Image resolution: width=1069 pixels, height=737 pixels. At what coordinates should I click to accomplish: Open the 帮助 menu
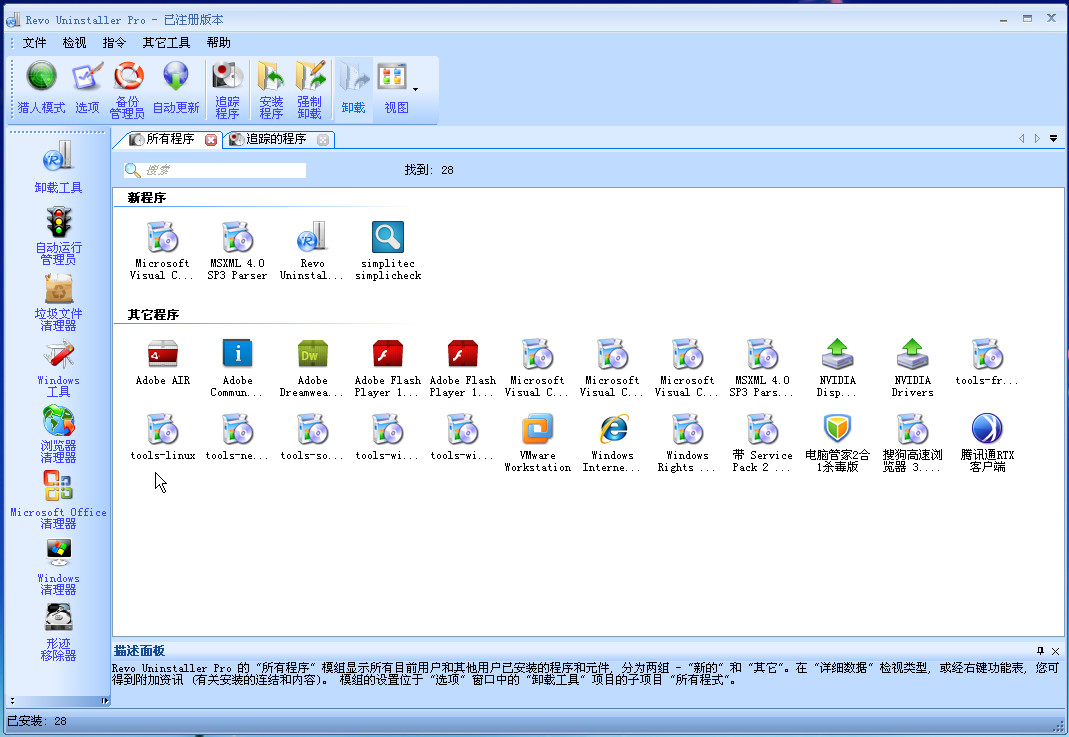pyautogui.click(x=218, y=43)
